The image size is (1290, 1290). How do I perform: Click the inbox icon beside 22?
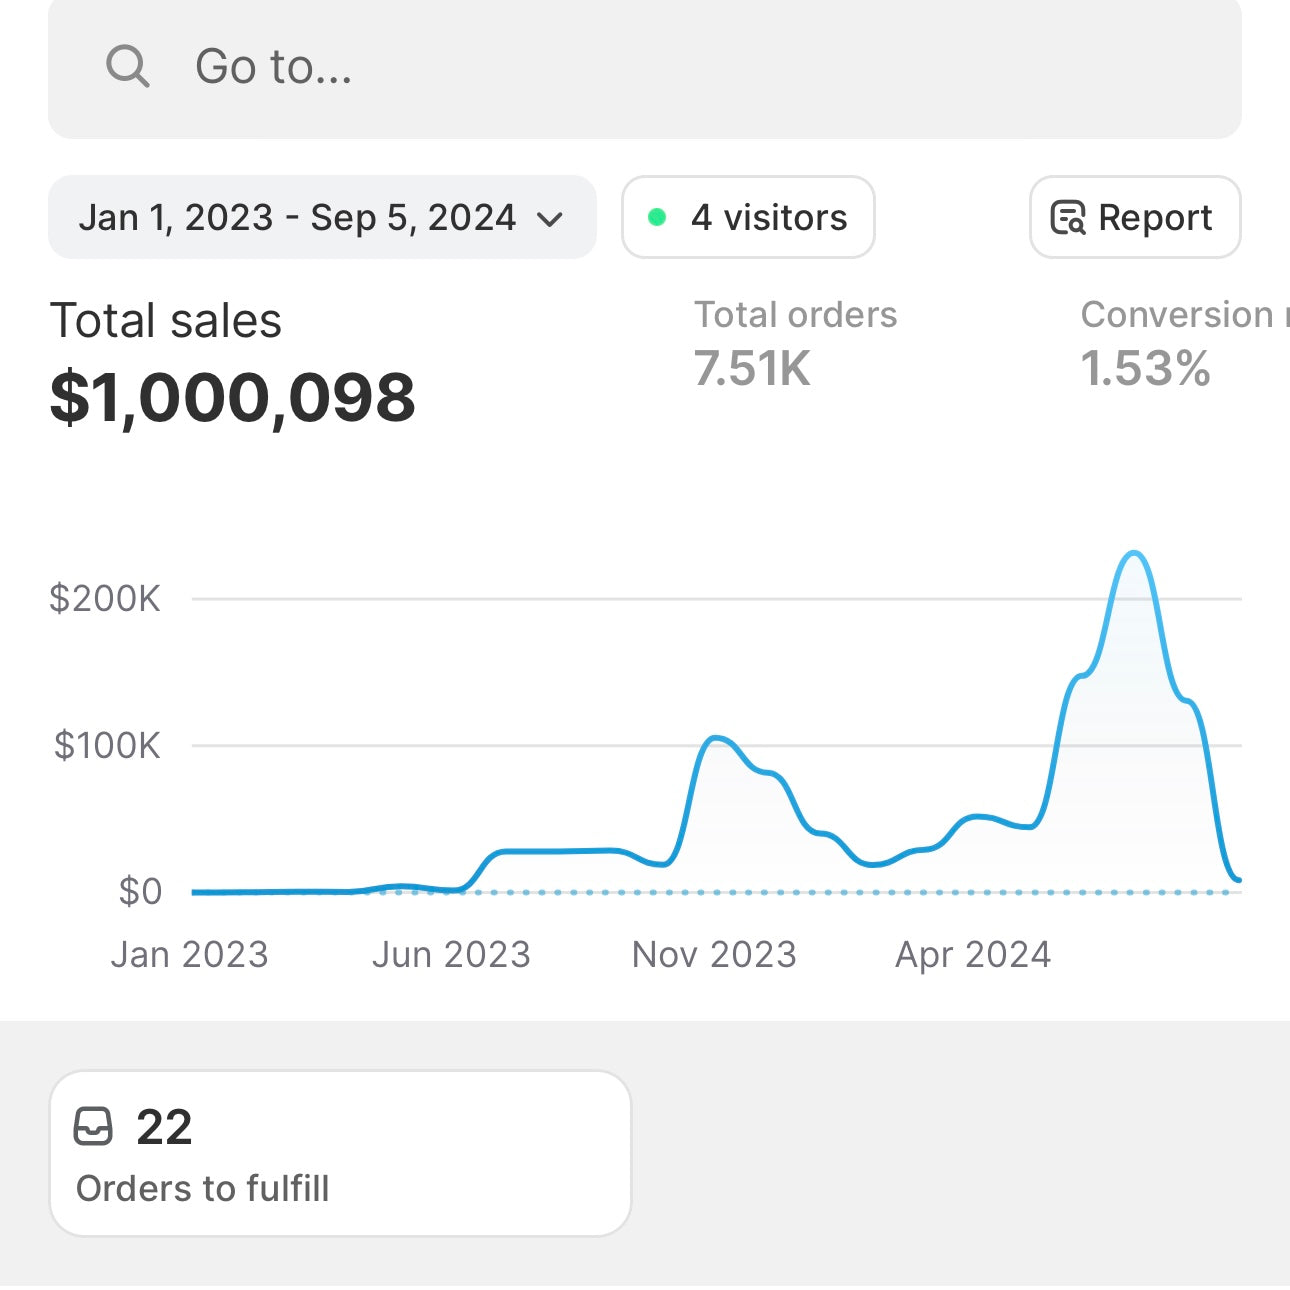tap(94, 1126)
